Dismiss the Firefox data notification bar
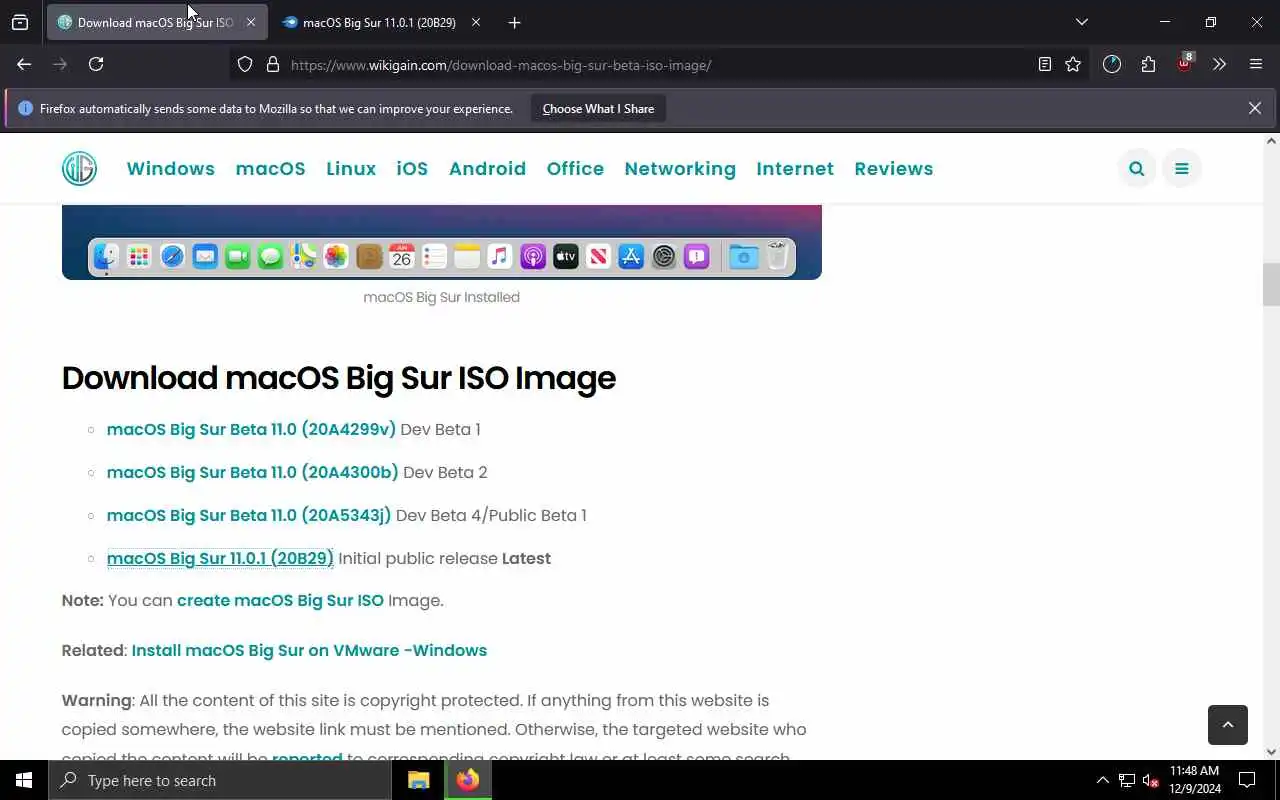 tap(1254, 108)
